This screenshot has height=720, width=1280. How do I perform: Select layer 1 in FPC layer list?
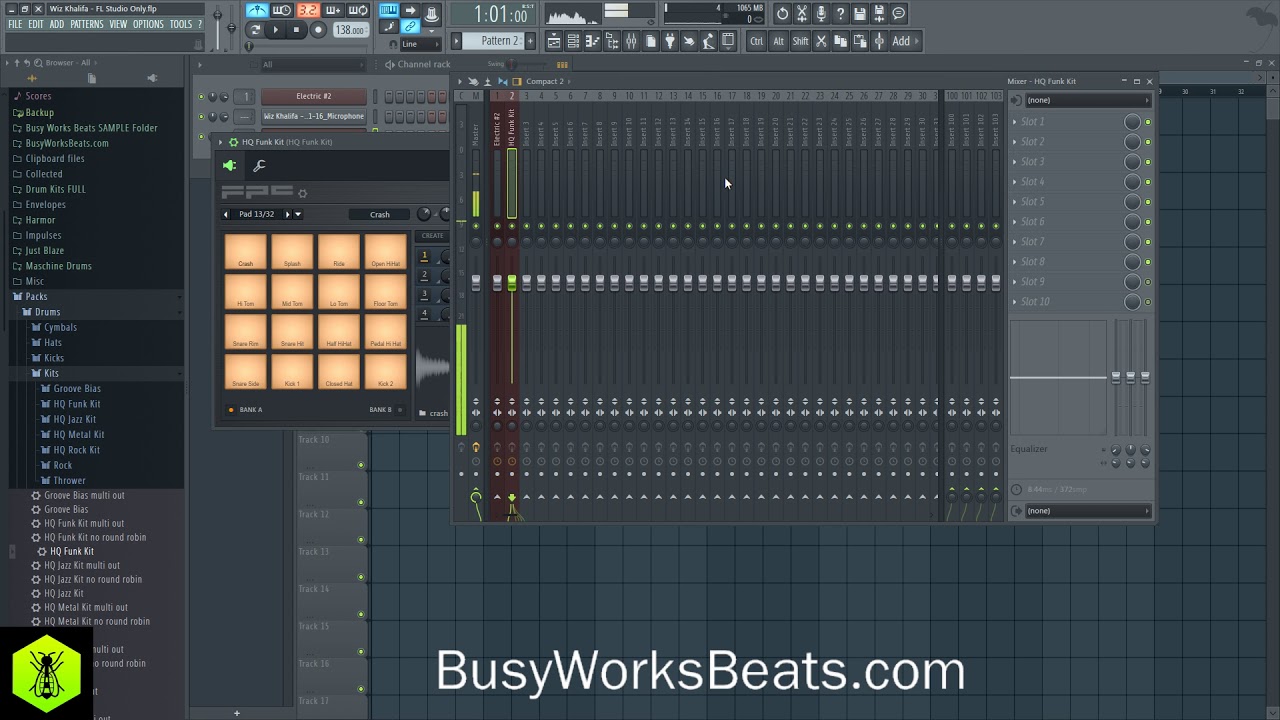[424, 256]
